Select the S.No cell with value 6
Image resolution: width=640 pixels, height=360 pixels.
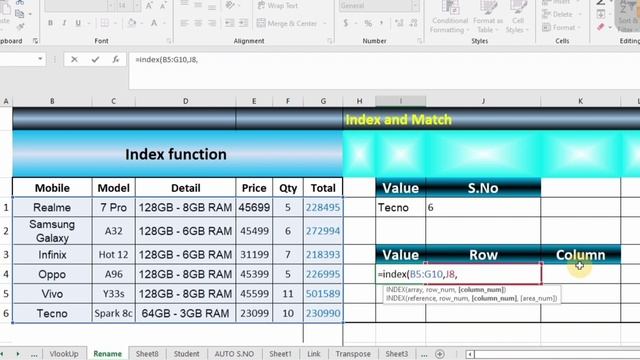[483, 207]
